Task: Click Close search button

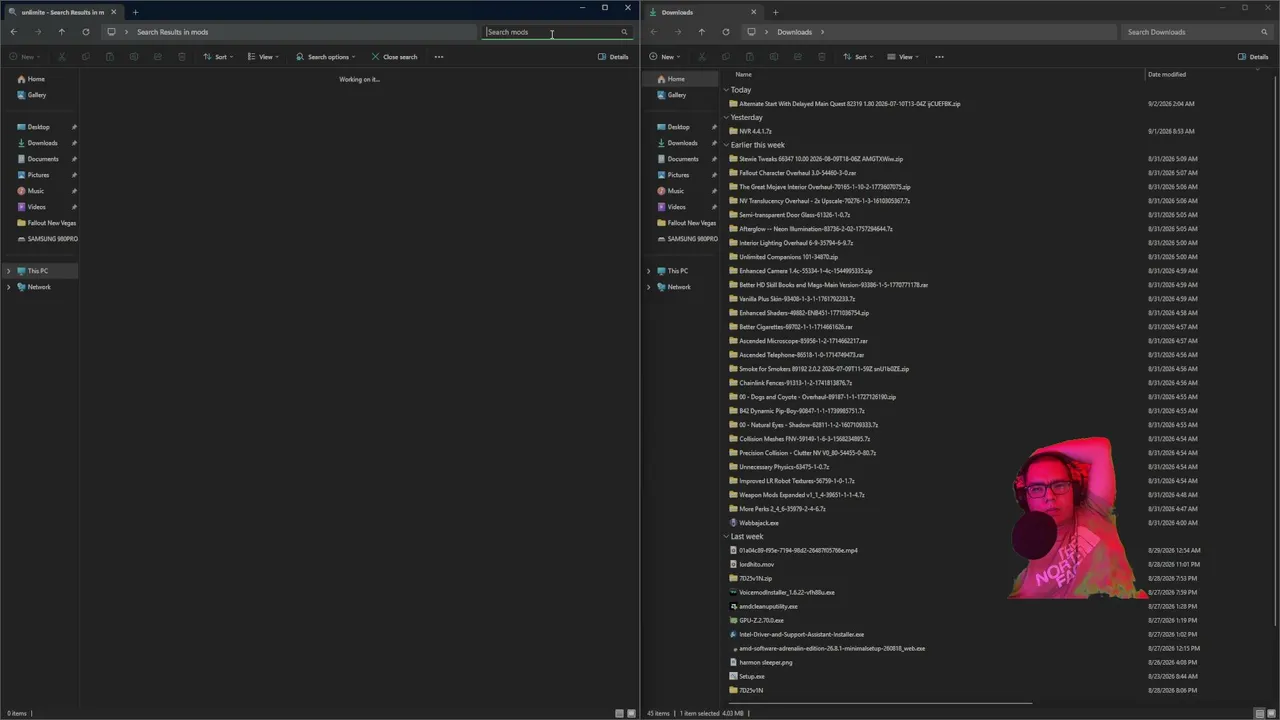Action: 394,57
